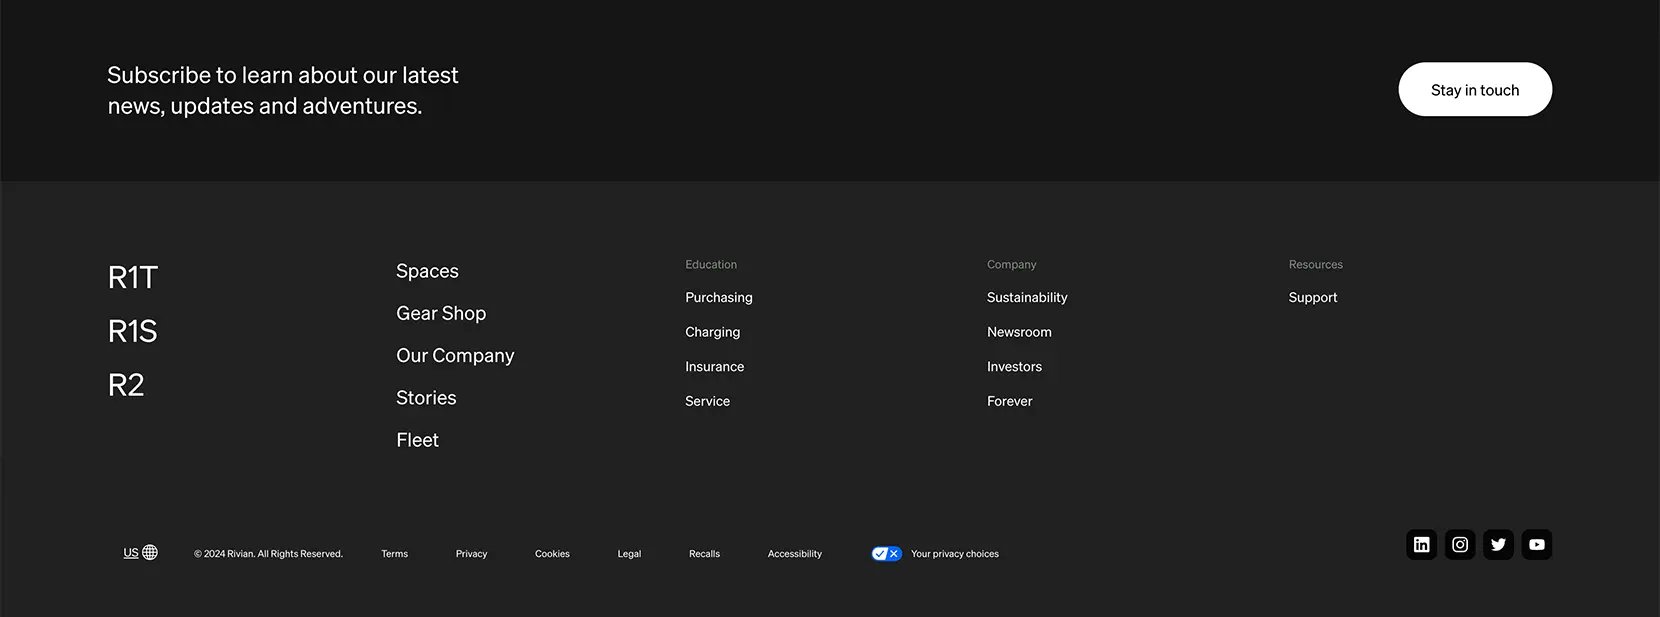Open the Charging education link
This screenshot has width=1660, height=617.
[x=713, y=332]
